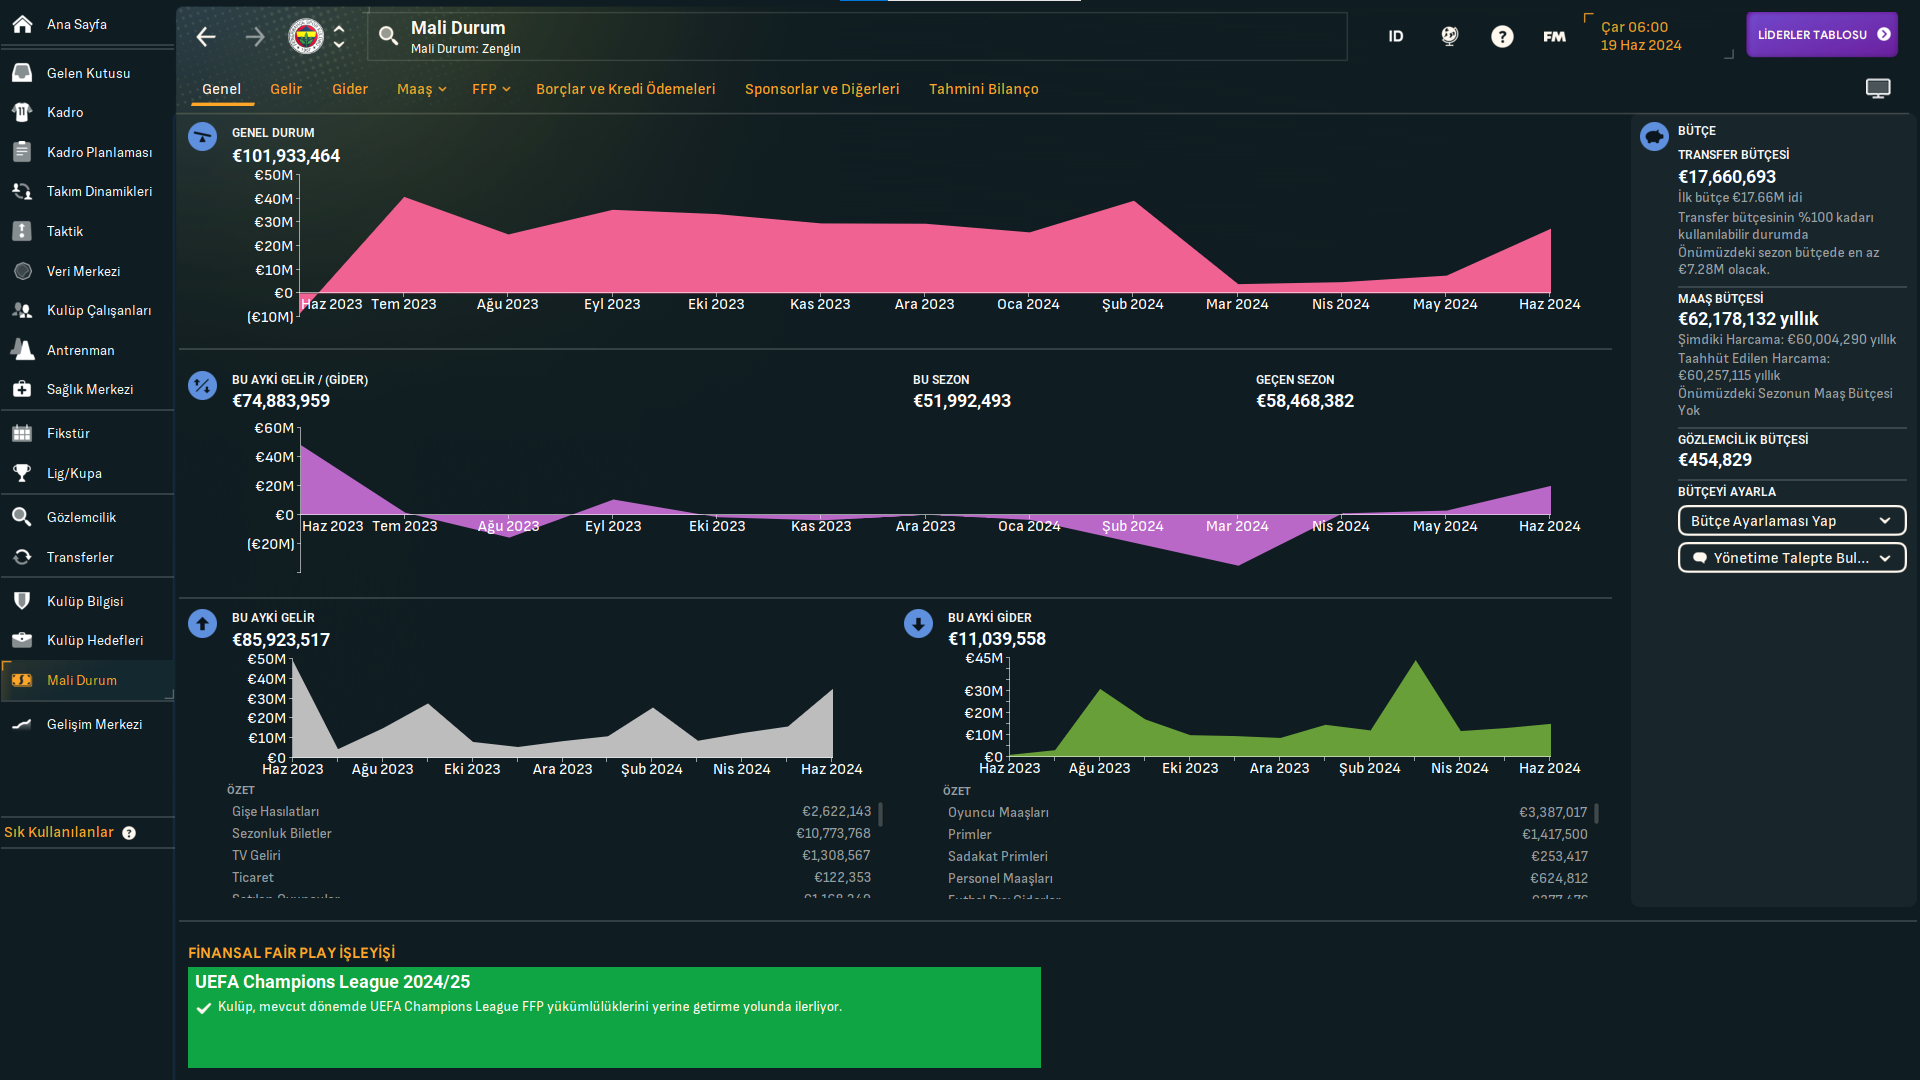
Task: Expand the Maaş dropdown tab
Action: [x=421, y=89]
